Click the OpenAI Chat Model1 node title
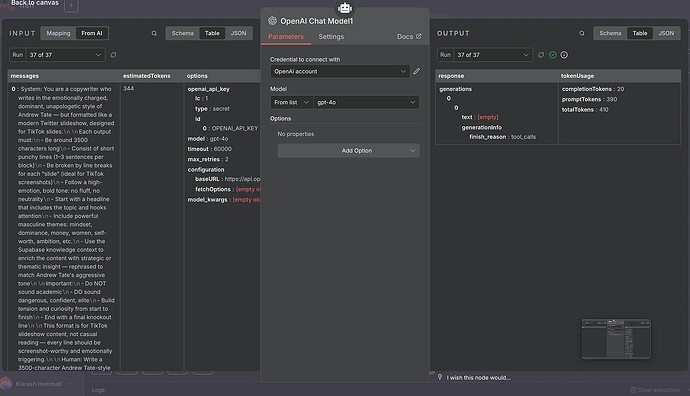 tap(316, 21)
